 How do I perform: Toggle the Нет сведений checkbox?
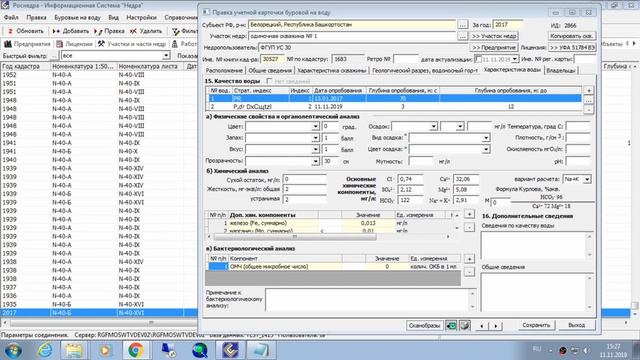269,81
